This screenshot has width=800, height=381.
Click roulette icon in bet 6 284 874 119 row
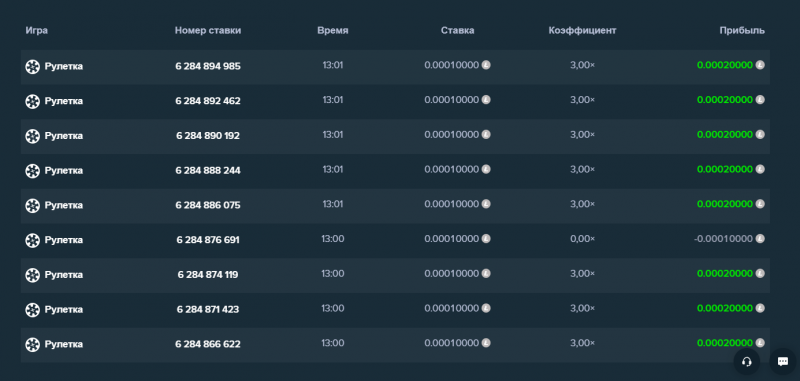point(33,275)
